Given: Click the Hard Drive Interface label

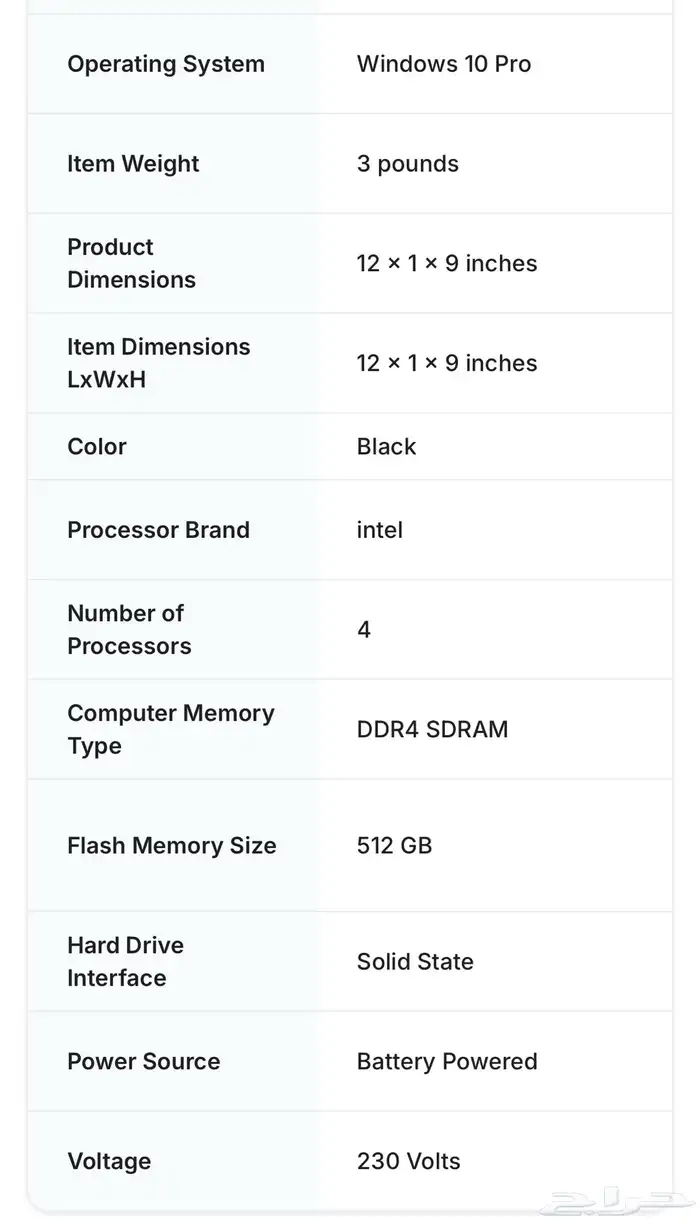Looking at the screenshot, I should (125, 961).
